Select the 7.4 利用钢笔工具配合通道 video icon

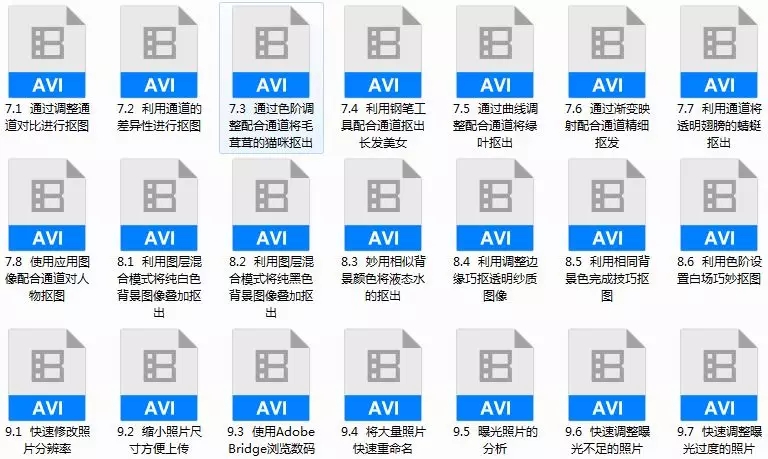coord(383,52)
